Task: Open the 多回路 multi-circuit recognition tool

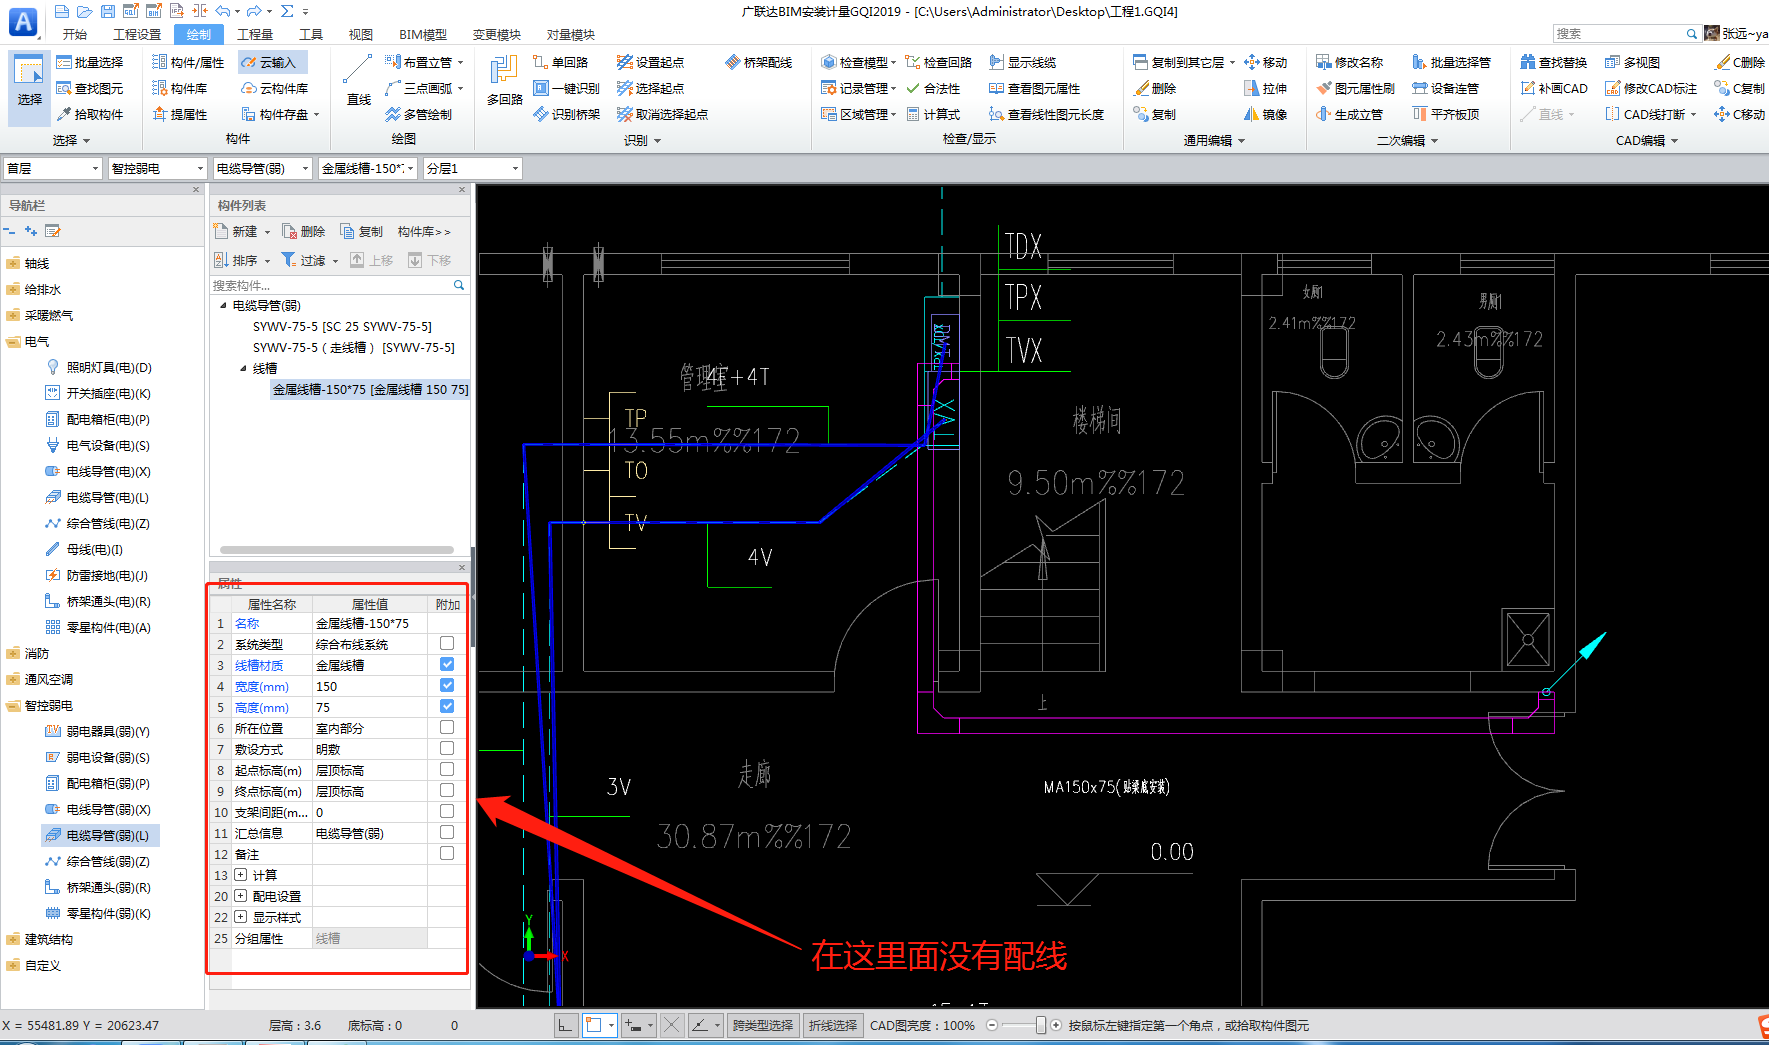Action: click(504, 80)
